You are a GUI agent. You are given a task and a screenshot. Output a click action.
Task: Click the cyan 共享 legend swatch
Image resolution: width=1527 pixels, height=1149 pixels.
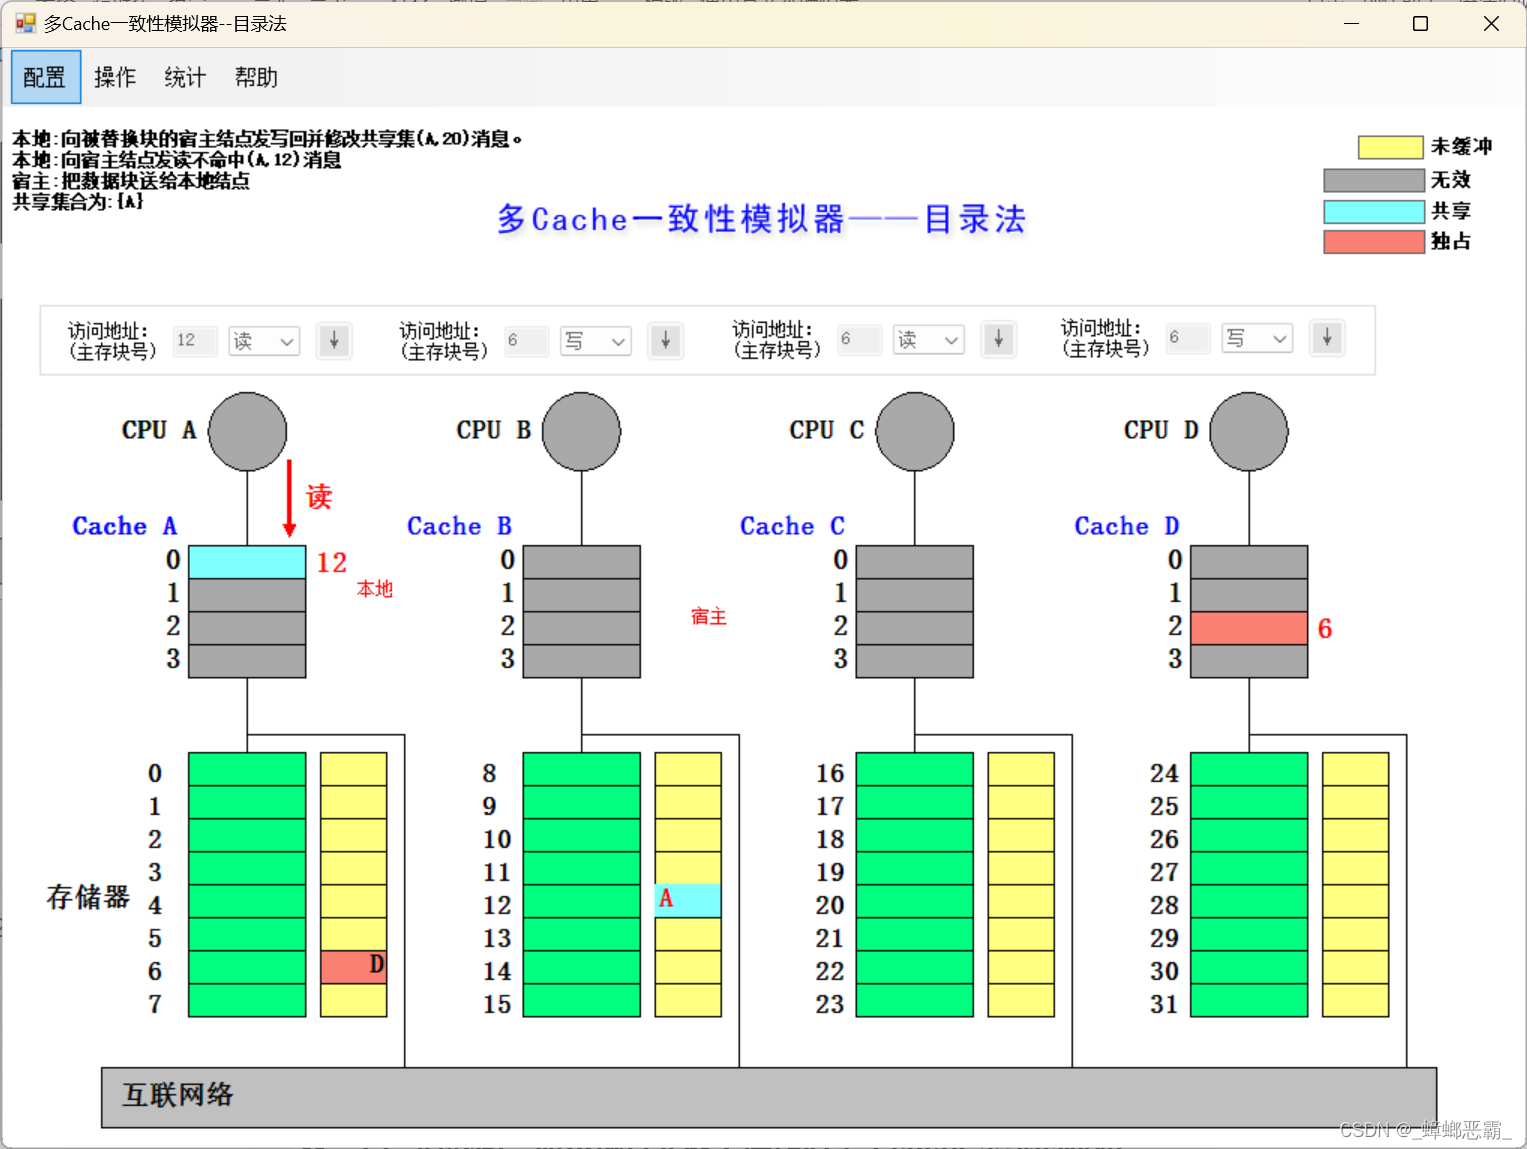click(1374, 211)
